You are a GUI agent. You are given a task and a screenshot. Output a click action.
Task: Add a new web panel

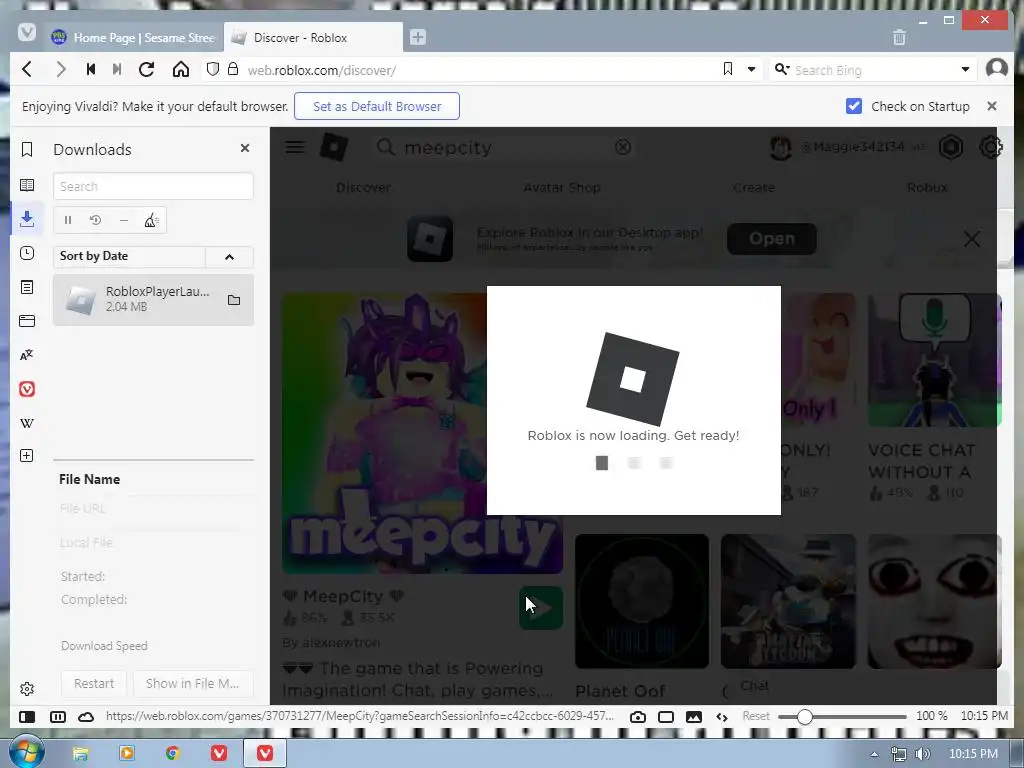(x=27, y=455)
